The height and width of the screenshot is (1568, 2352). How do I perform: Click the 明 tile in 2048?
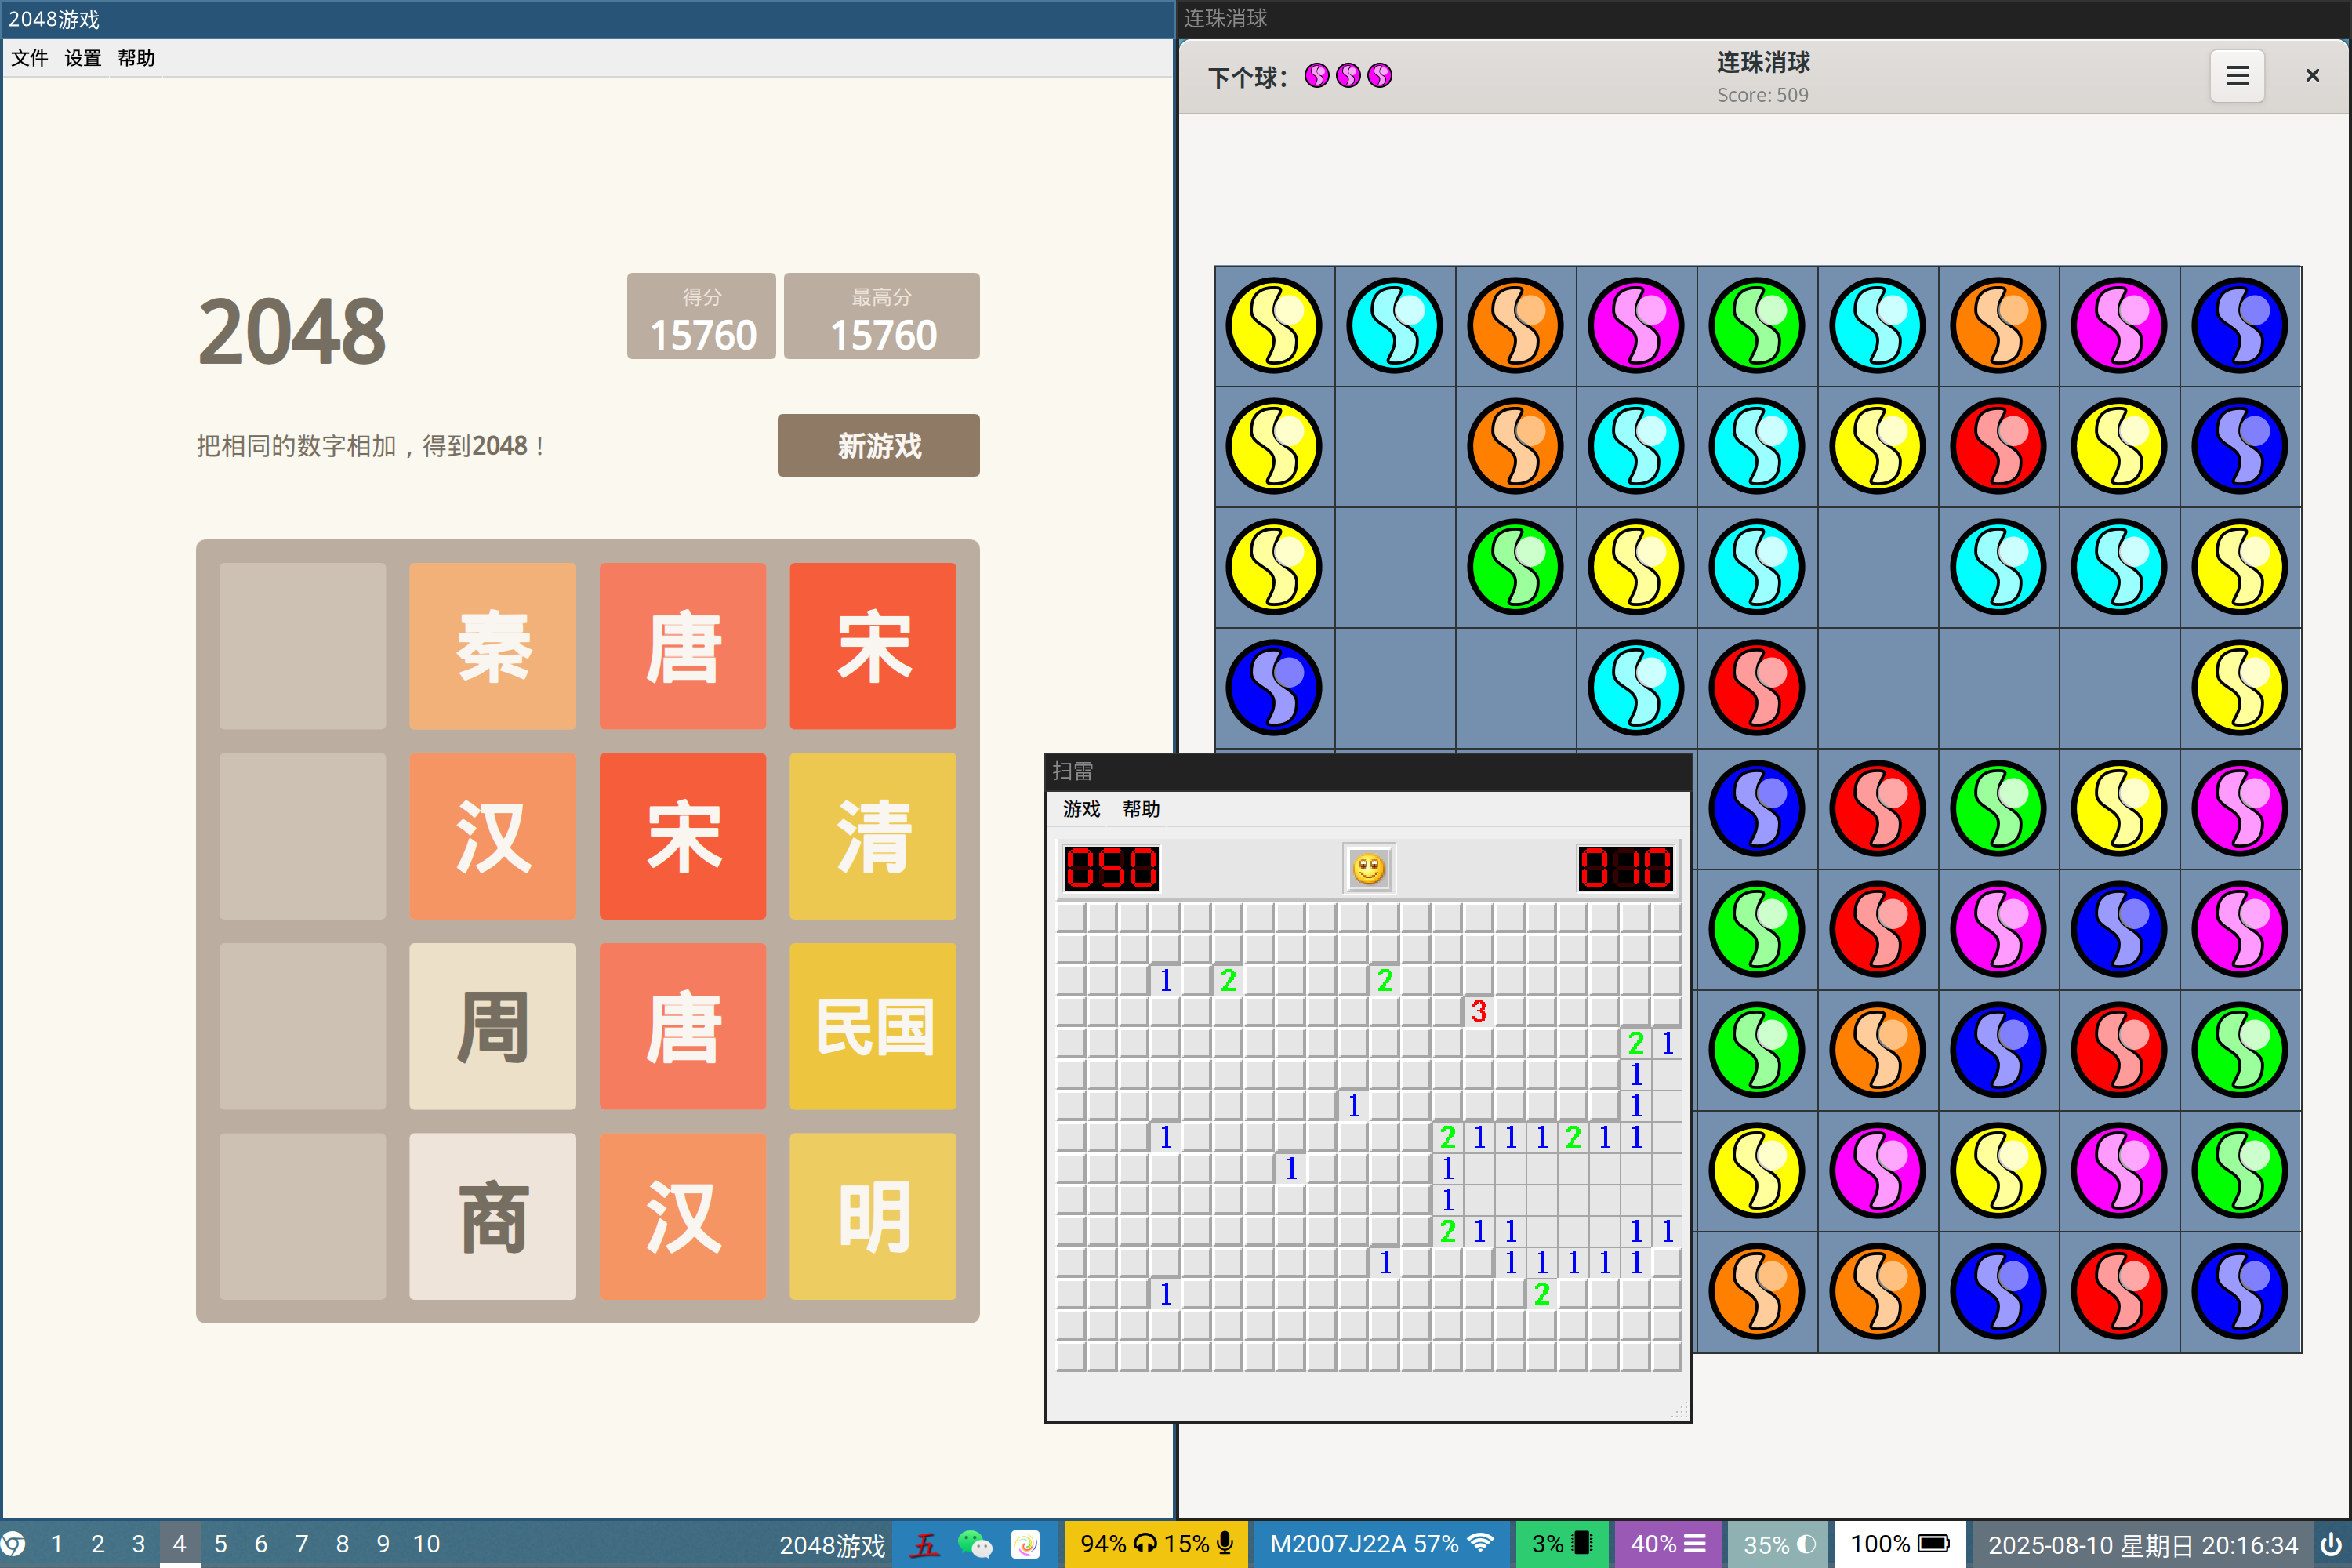873,1216
